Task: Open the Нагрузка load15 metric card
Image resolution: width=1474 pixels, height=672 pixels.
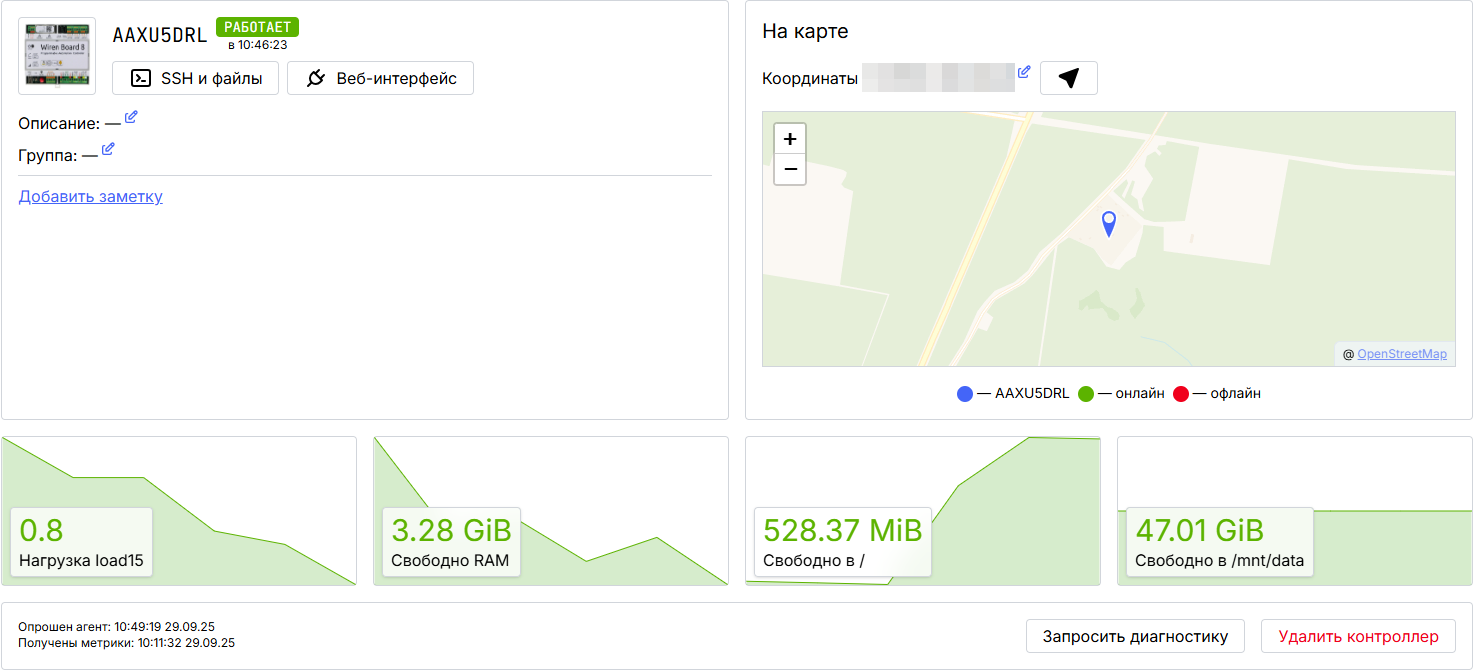Action: click(179, 511)
